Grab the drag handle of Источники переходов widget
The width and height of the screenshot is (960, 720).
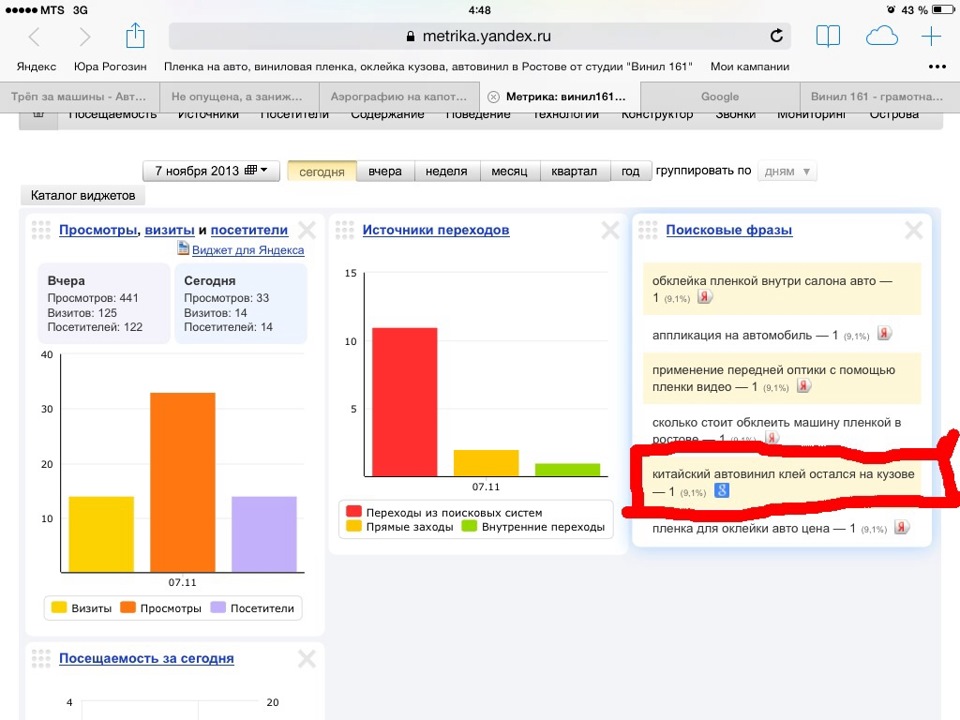tap(345, 230)
